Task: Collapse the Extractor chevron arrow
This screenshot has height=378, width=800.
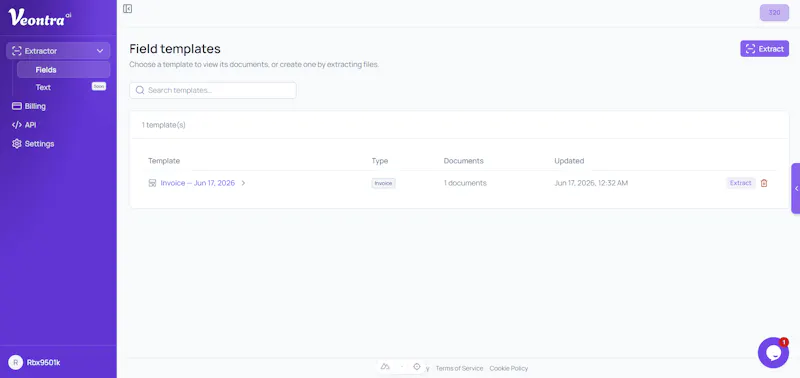Action: tap(100, 51)
